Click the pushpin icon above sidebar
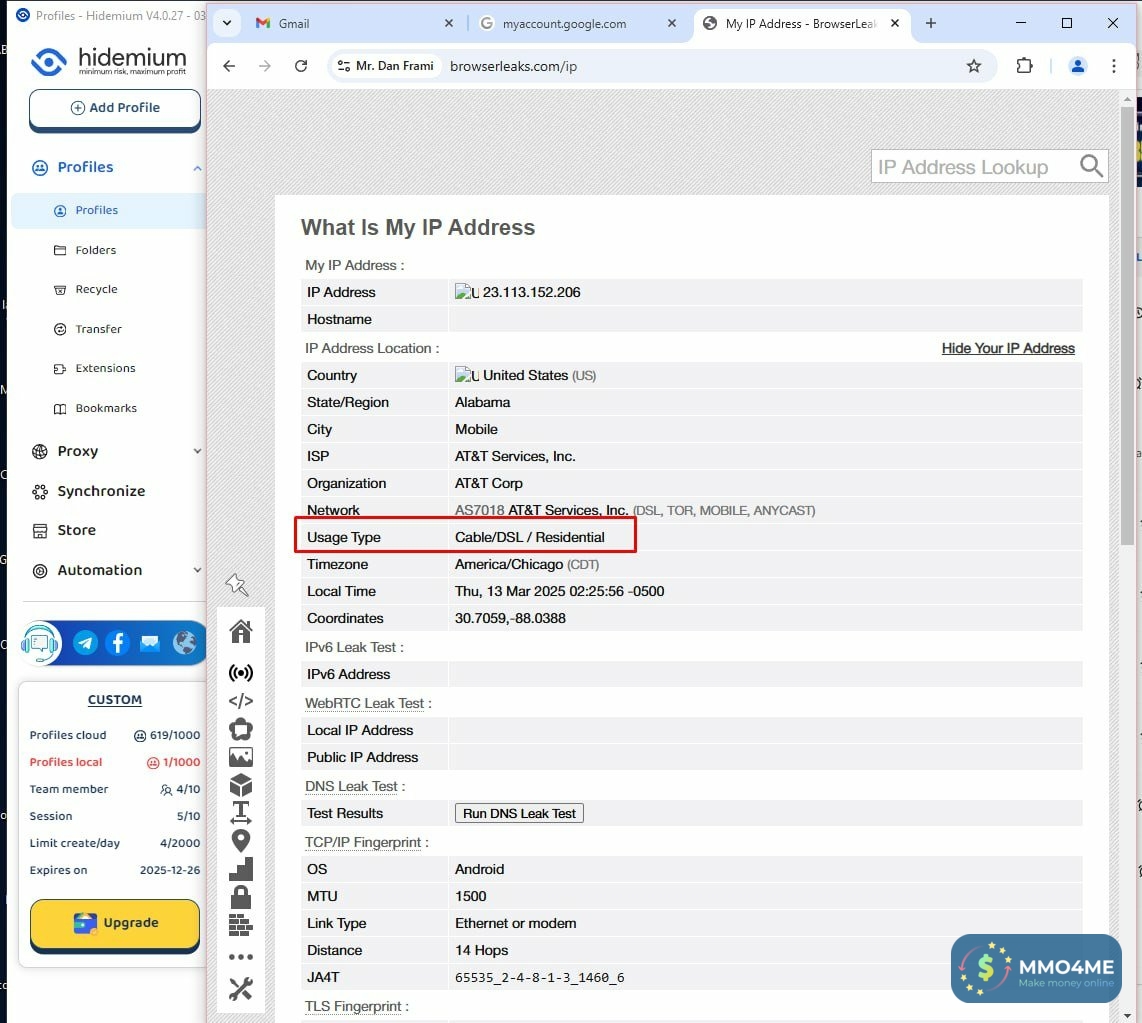 [x=236, y=584]
